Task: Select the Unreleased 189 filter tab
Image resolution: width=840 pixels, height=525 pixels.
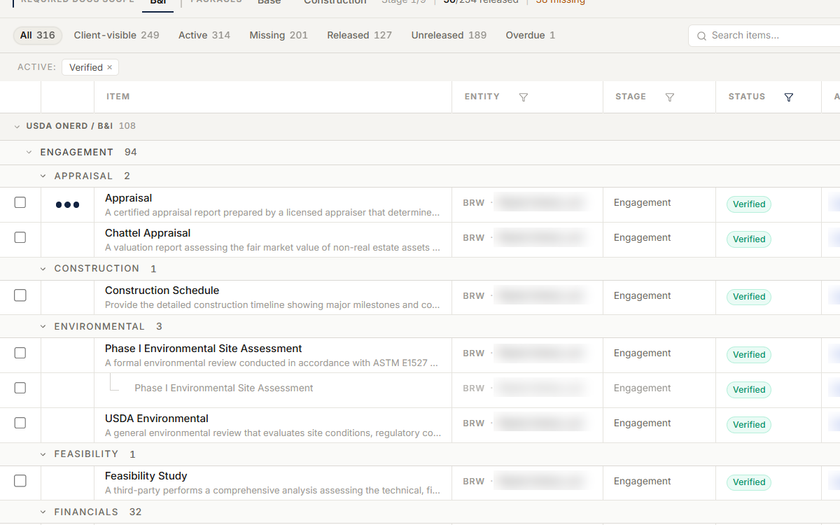Action: click(449, 35)
